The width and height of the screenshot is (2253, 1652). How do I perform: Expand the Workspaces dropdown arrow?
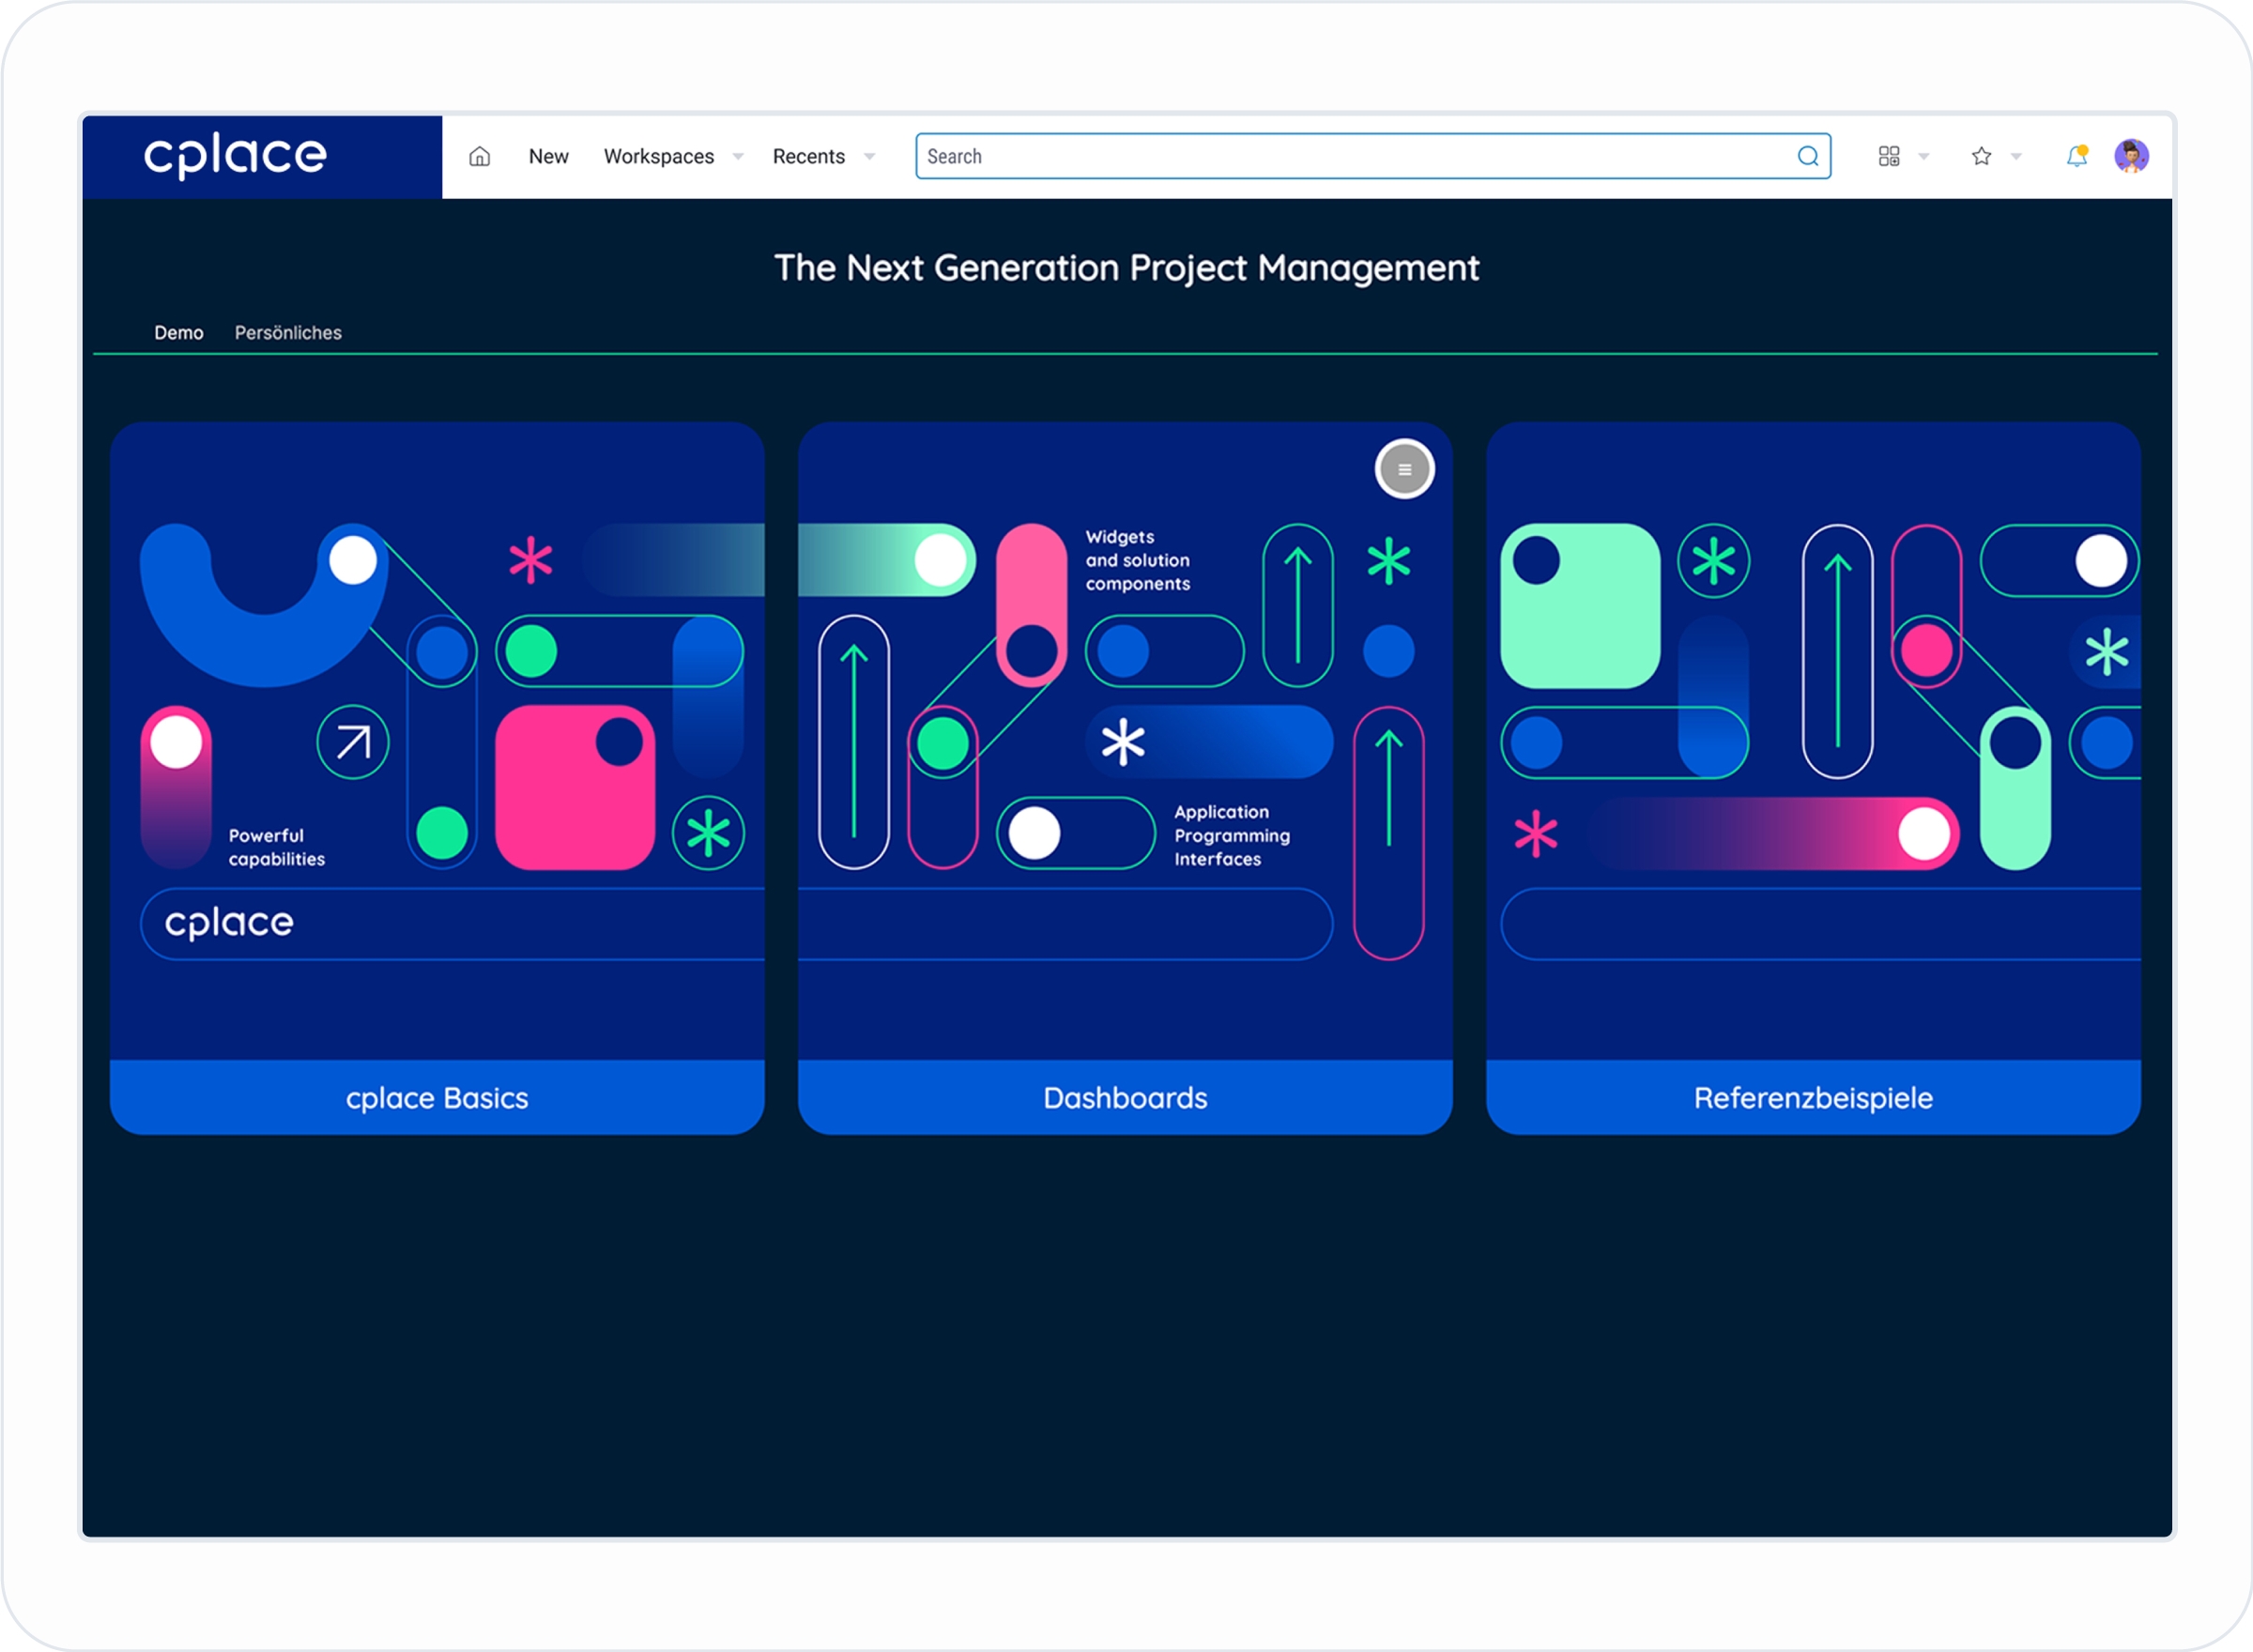(x=738, y=156)
